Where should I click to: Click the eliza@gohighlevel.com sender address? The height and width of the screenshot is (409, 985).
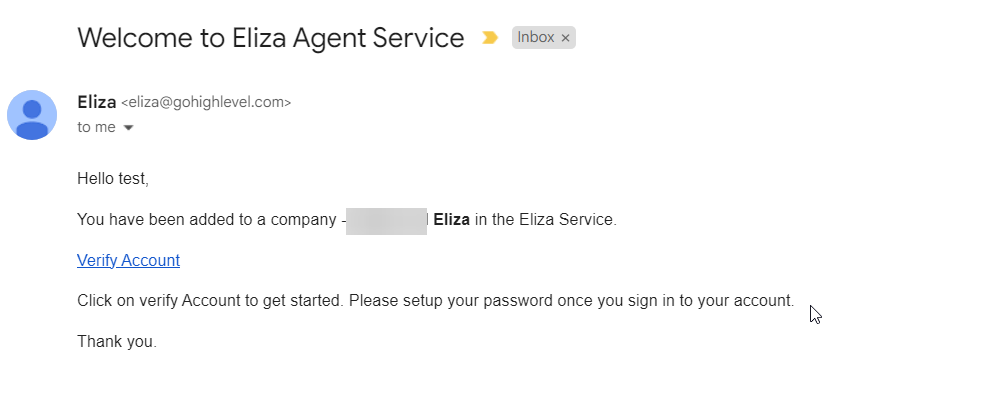coord(206,102)
